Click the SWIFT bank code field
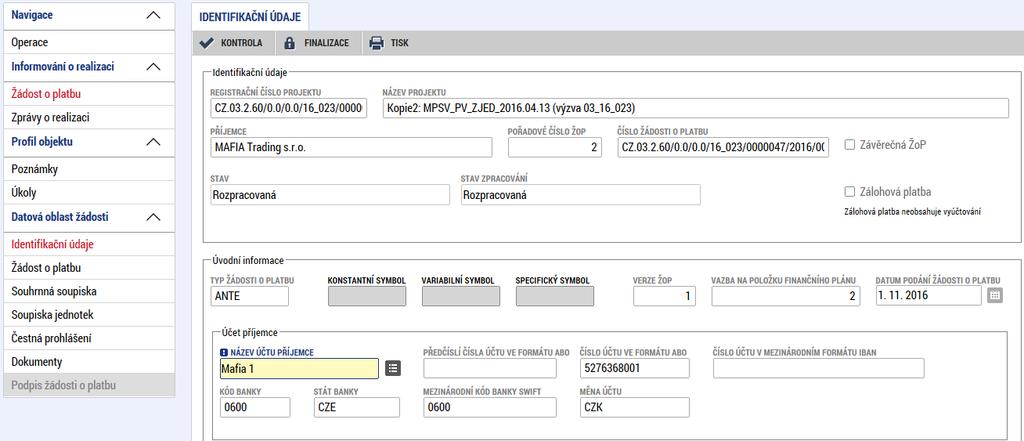 (490, 408)
